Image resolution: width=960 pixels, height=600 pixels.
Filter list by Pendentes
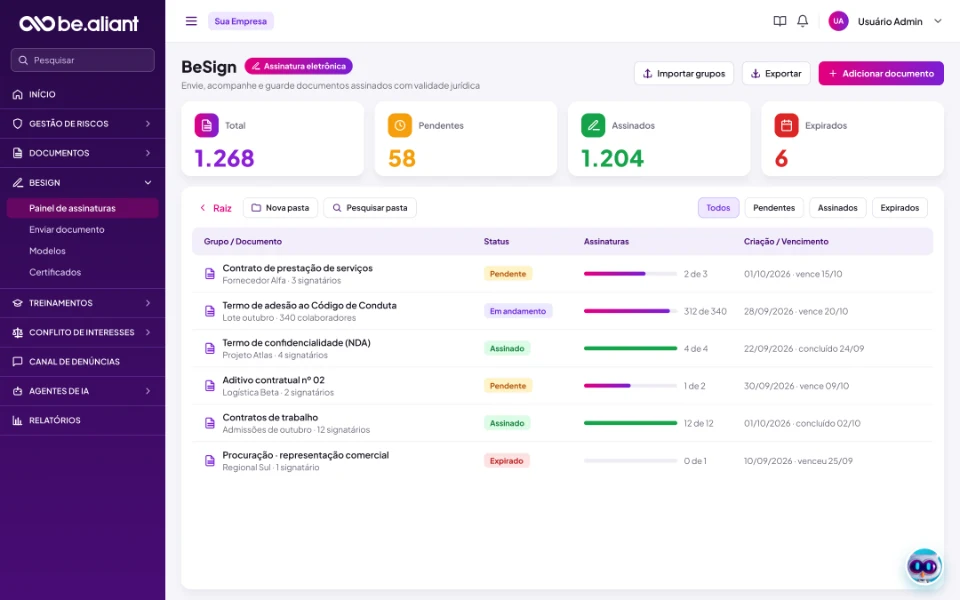[x=774, y=208]
